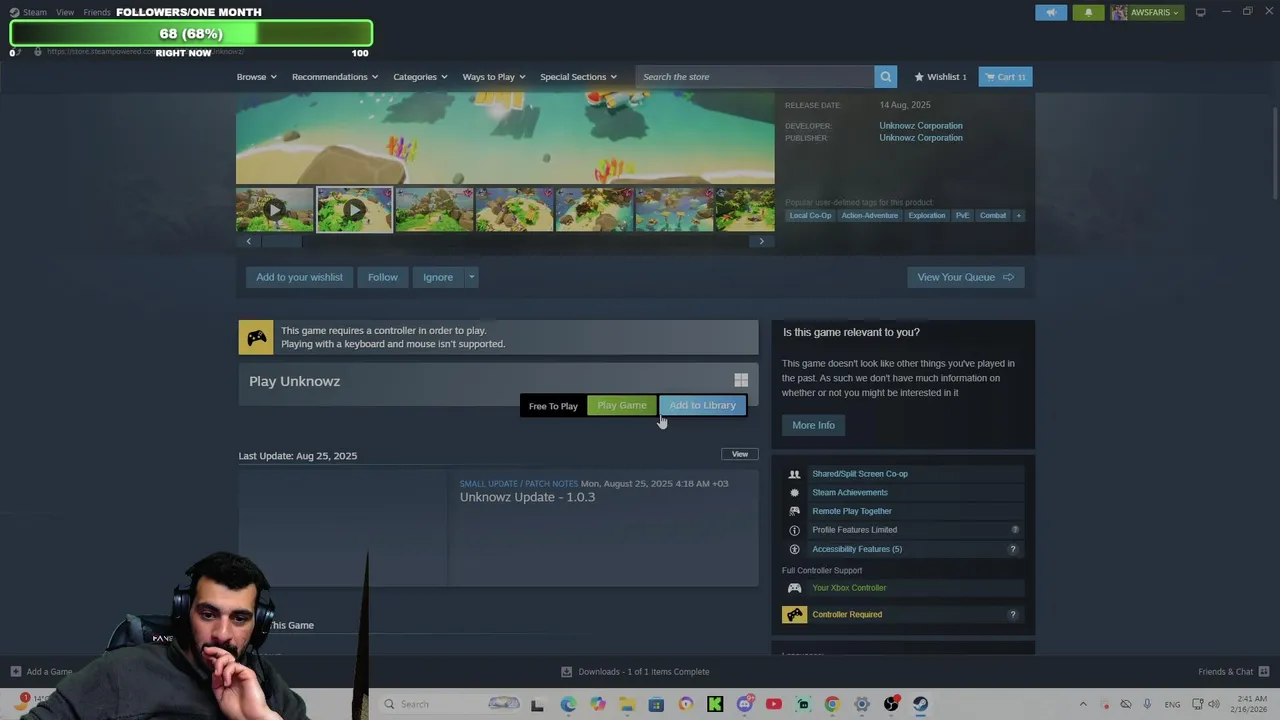Viewport: 1280px width, 720px height.
Task: Click the Steam Achievements star icon
Action: pos(794,492)
